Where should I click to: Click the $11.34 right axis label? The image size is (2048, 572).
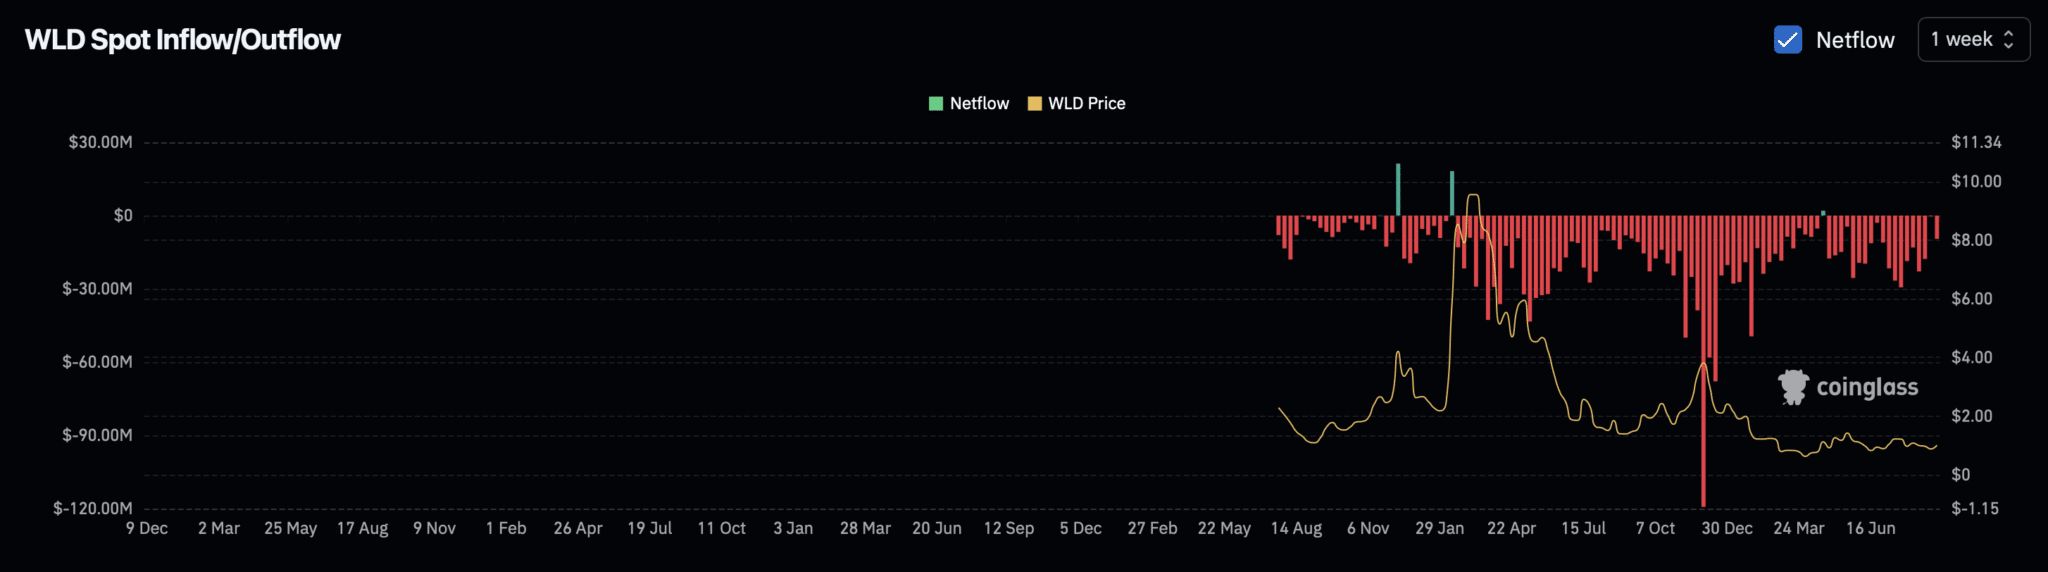(x=1976, y=143)
